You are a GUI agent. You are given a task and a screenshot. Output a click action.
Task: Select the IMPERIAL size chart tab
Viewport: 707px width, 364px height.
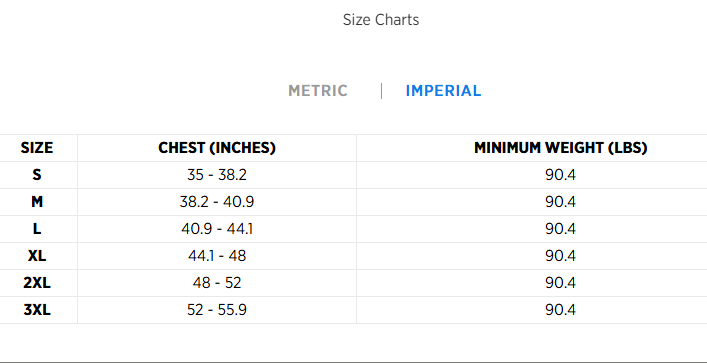443,91
